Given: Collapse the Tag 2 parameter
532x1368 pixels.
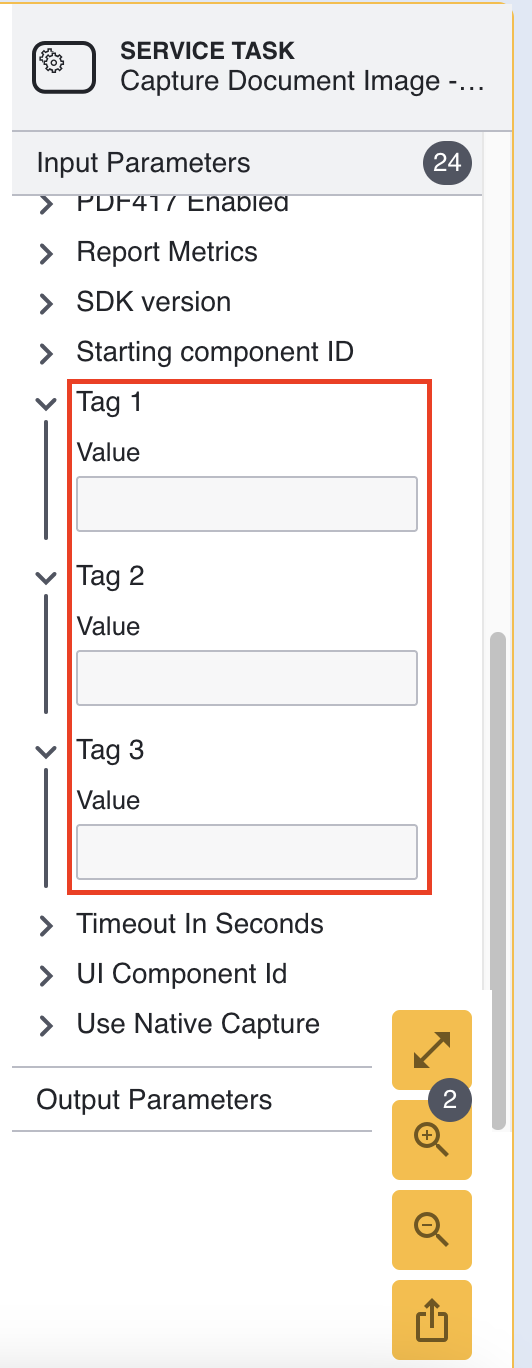Looking at the screenshot, I should 45,577.
